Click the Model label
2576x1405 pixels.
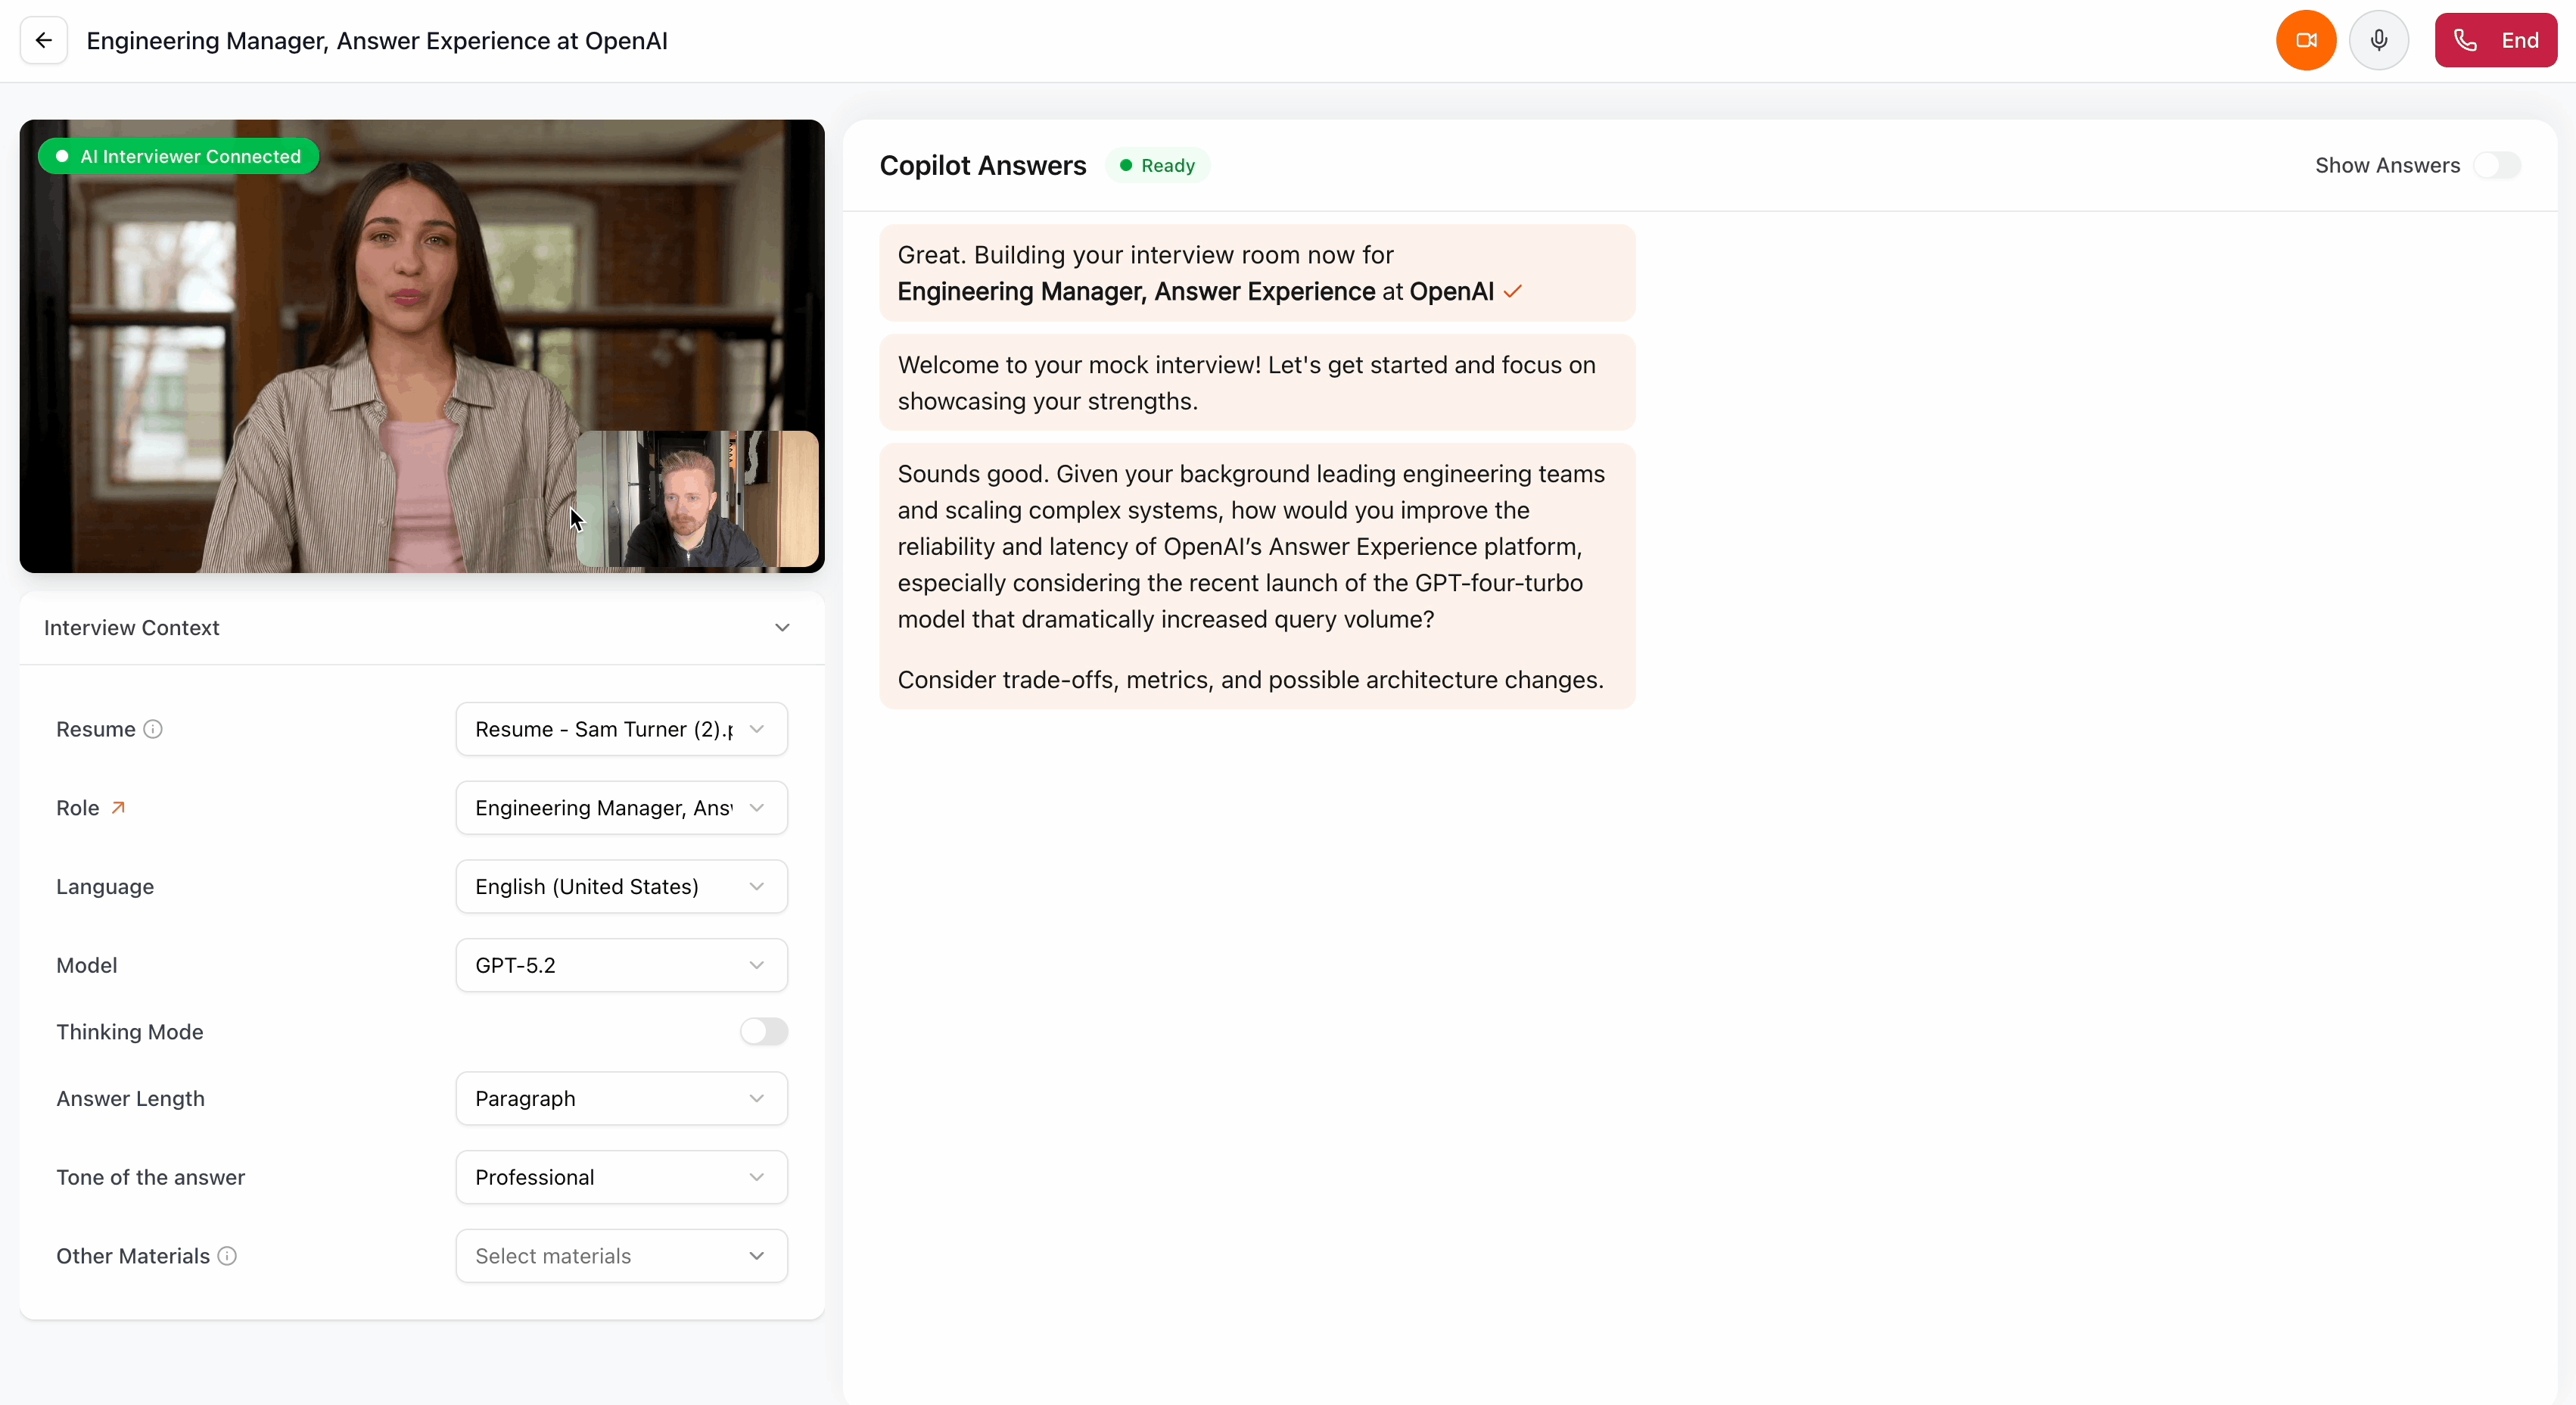point(87,965)
